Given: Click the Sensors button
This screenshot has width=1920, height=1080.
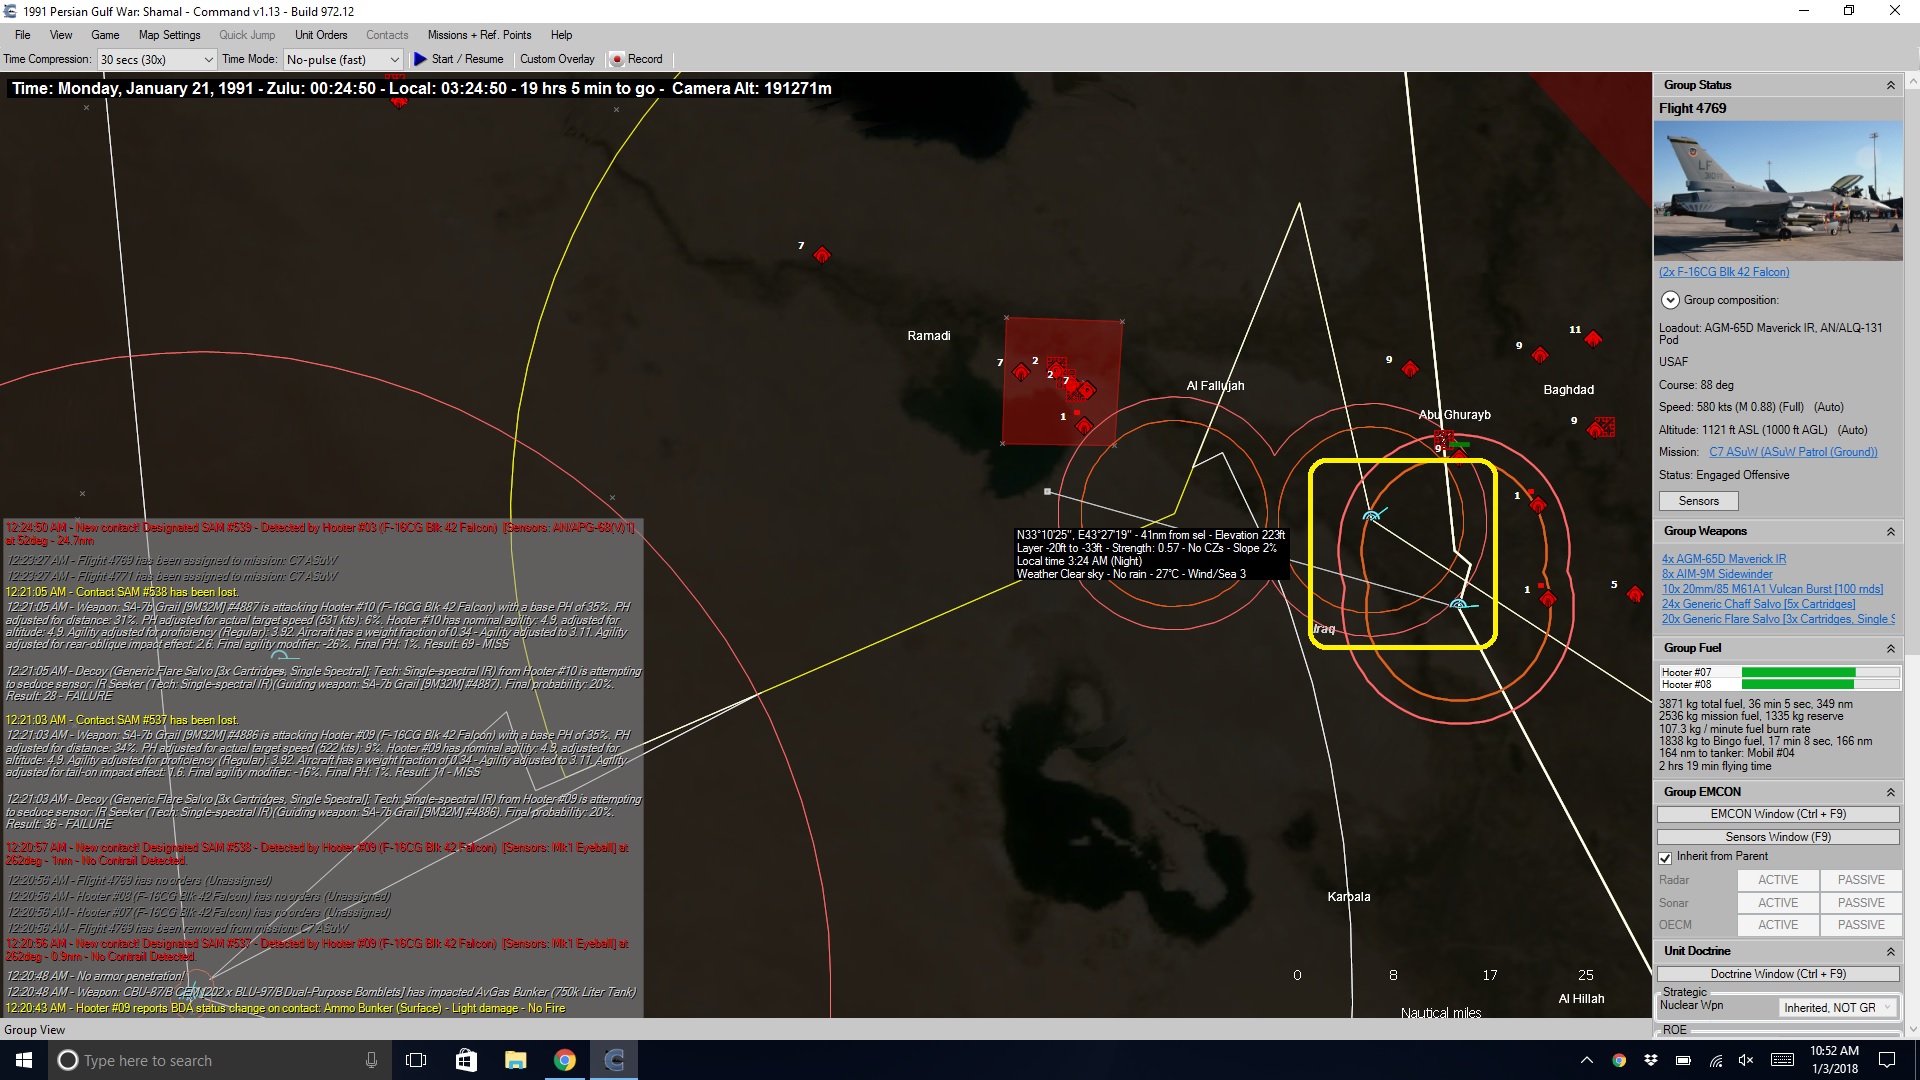Looking at the screenshot, I should (x=1698, y=501).
